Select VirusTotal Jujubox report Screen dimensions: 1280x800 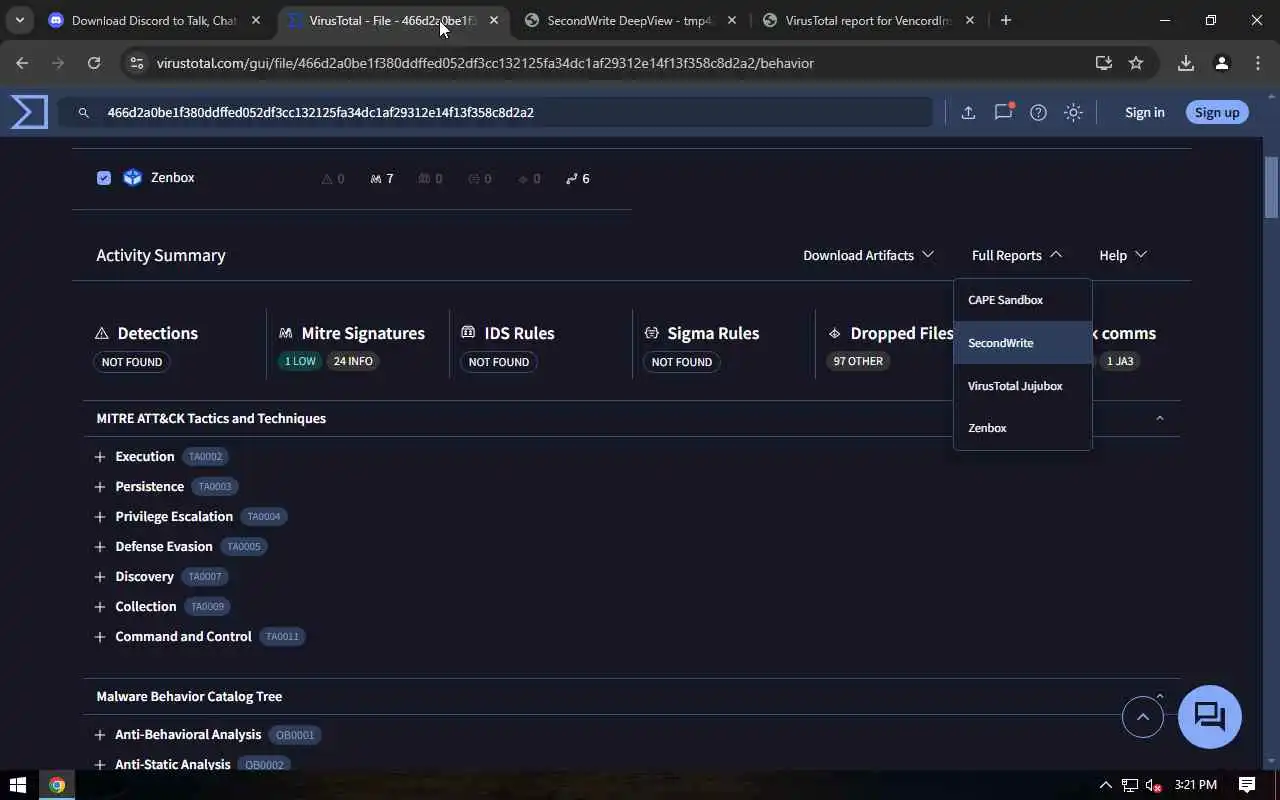(1022, 386)
